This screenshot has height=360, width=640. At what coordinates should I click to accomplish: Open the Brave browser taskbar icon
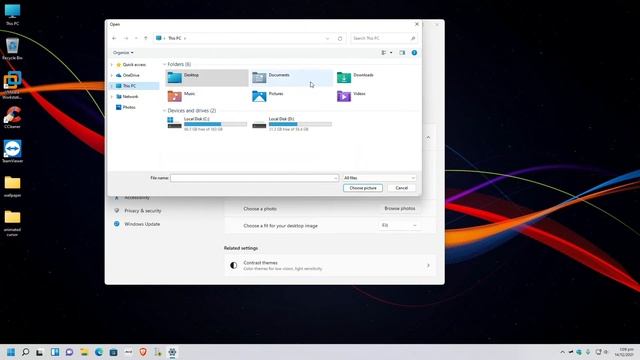[x=143, y=352]
